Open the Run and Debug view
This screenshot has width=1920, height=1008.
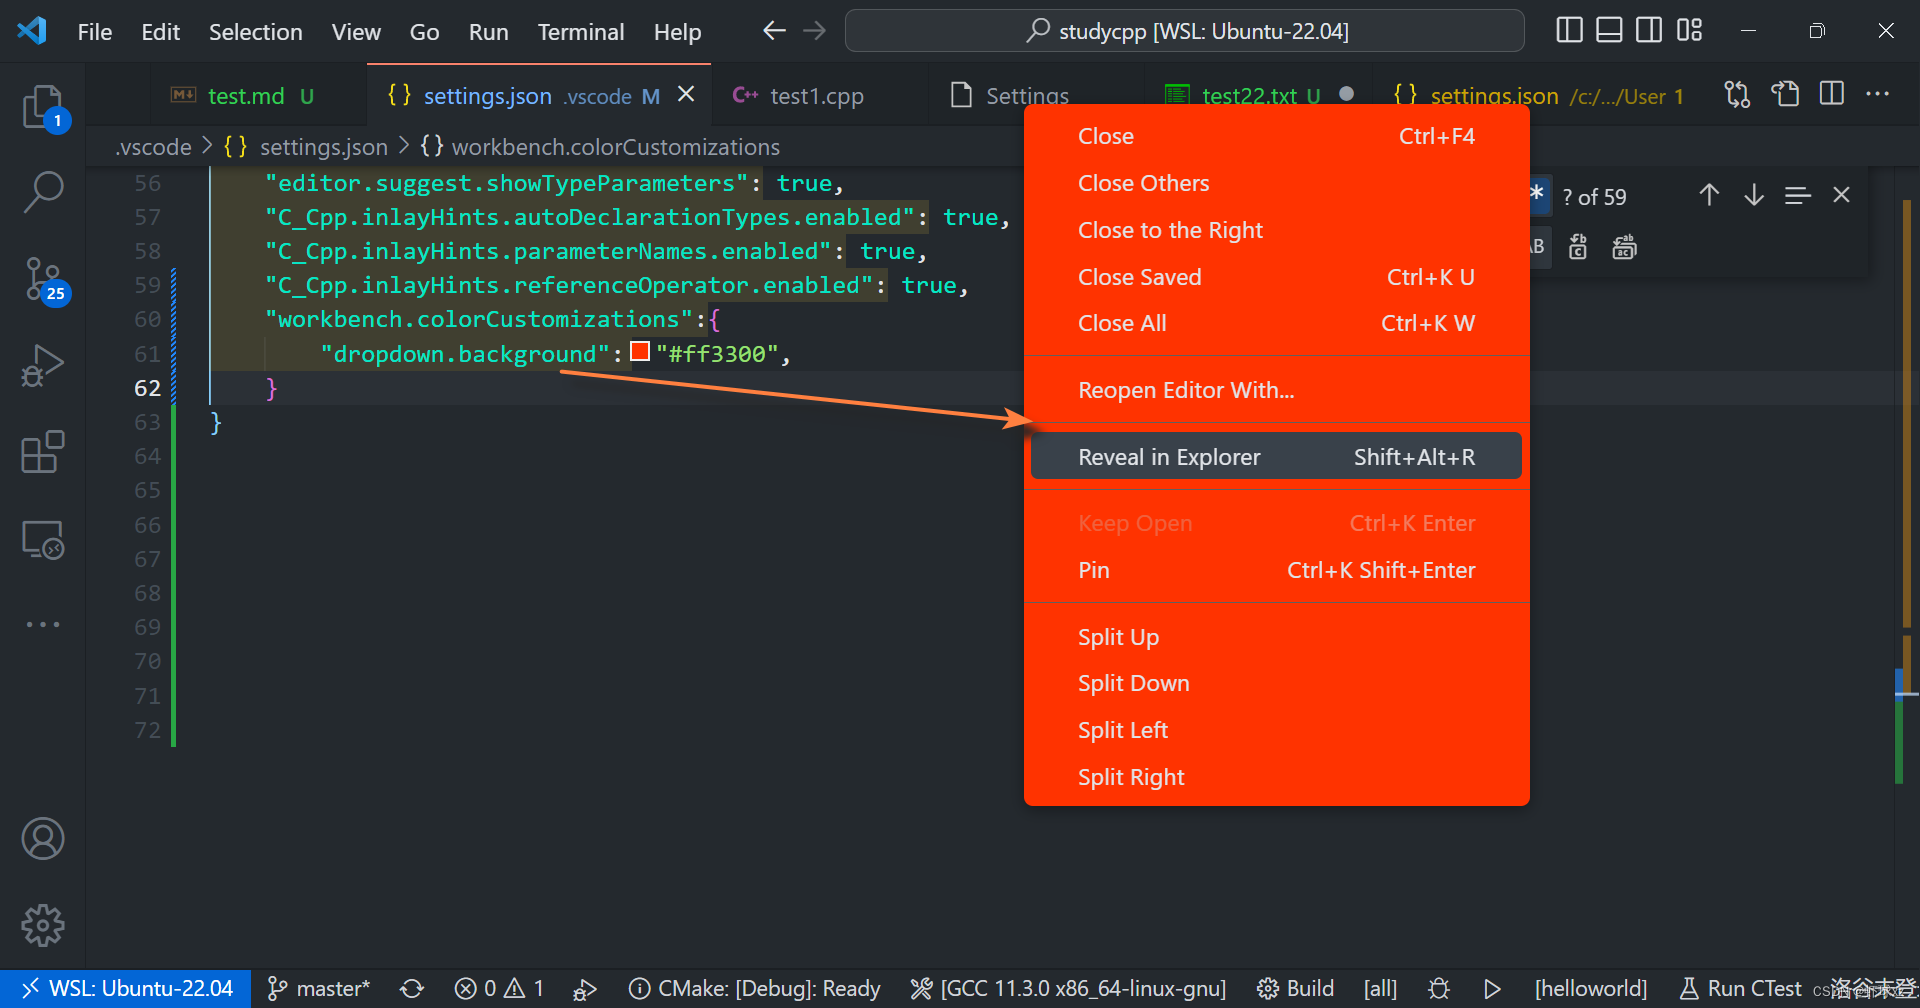(x=43, y=365)
